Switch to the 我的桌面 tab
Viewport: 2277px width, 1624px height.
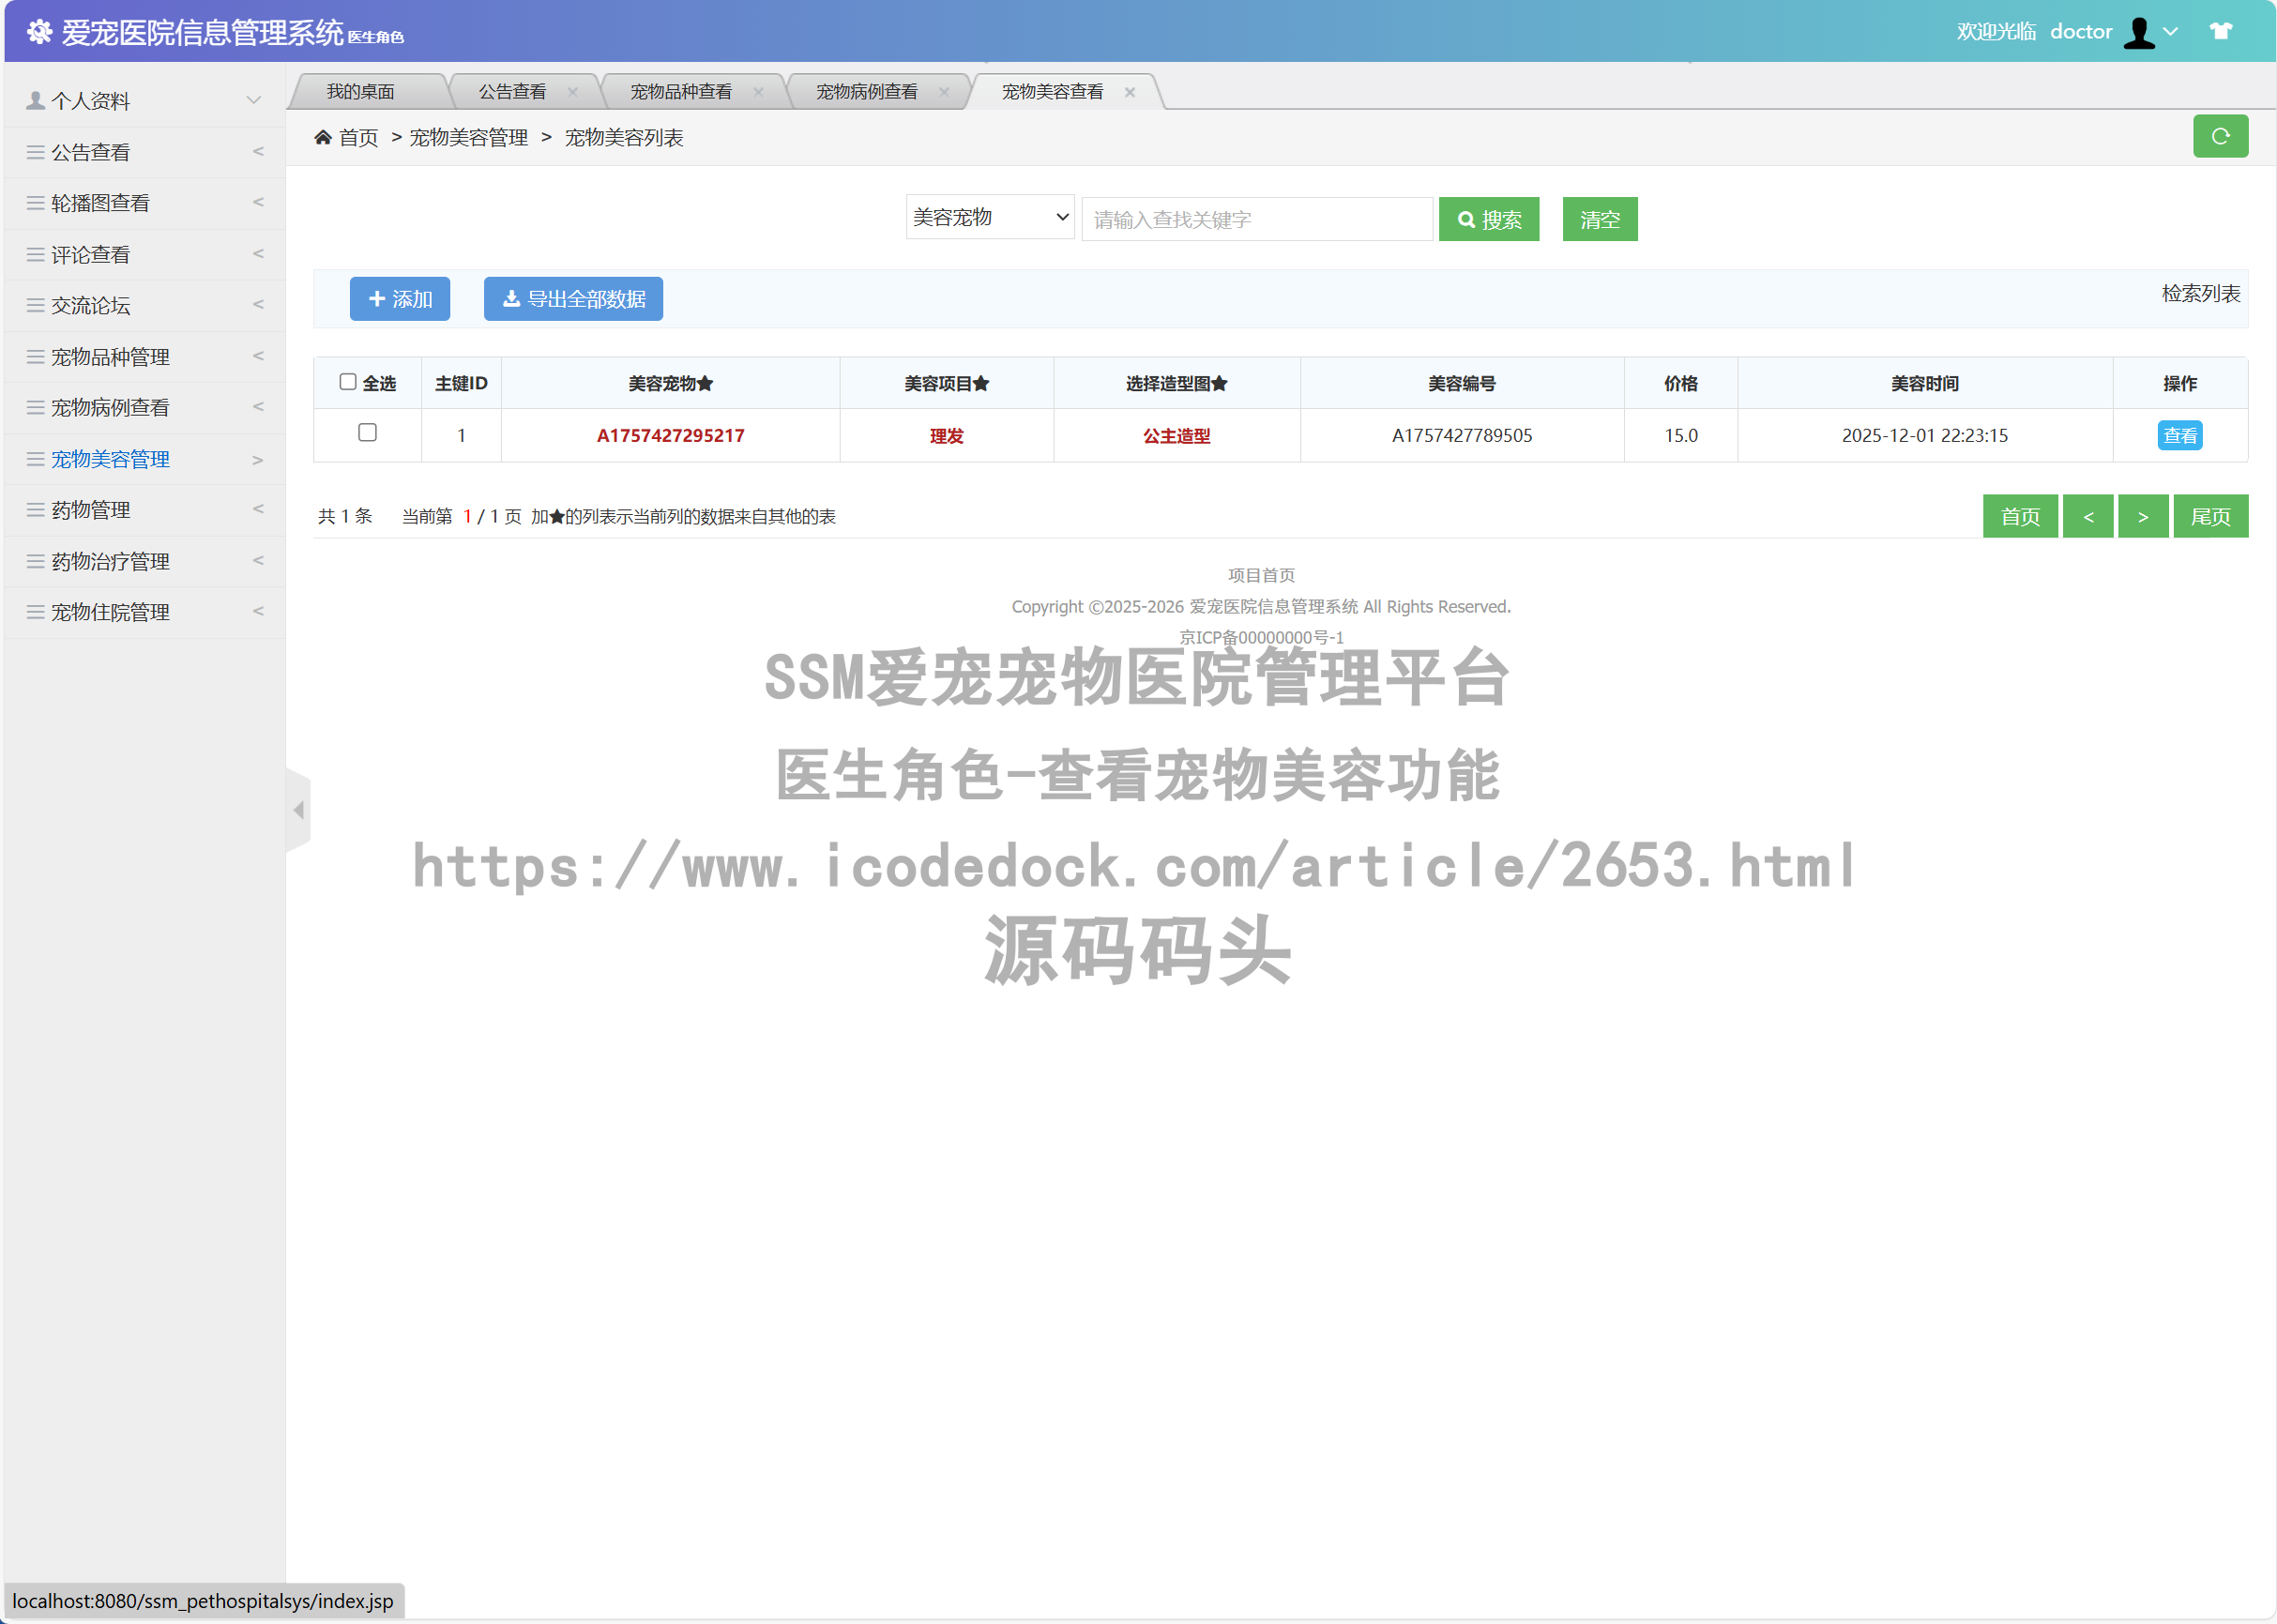360,92
